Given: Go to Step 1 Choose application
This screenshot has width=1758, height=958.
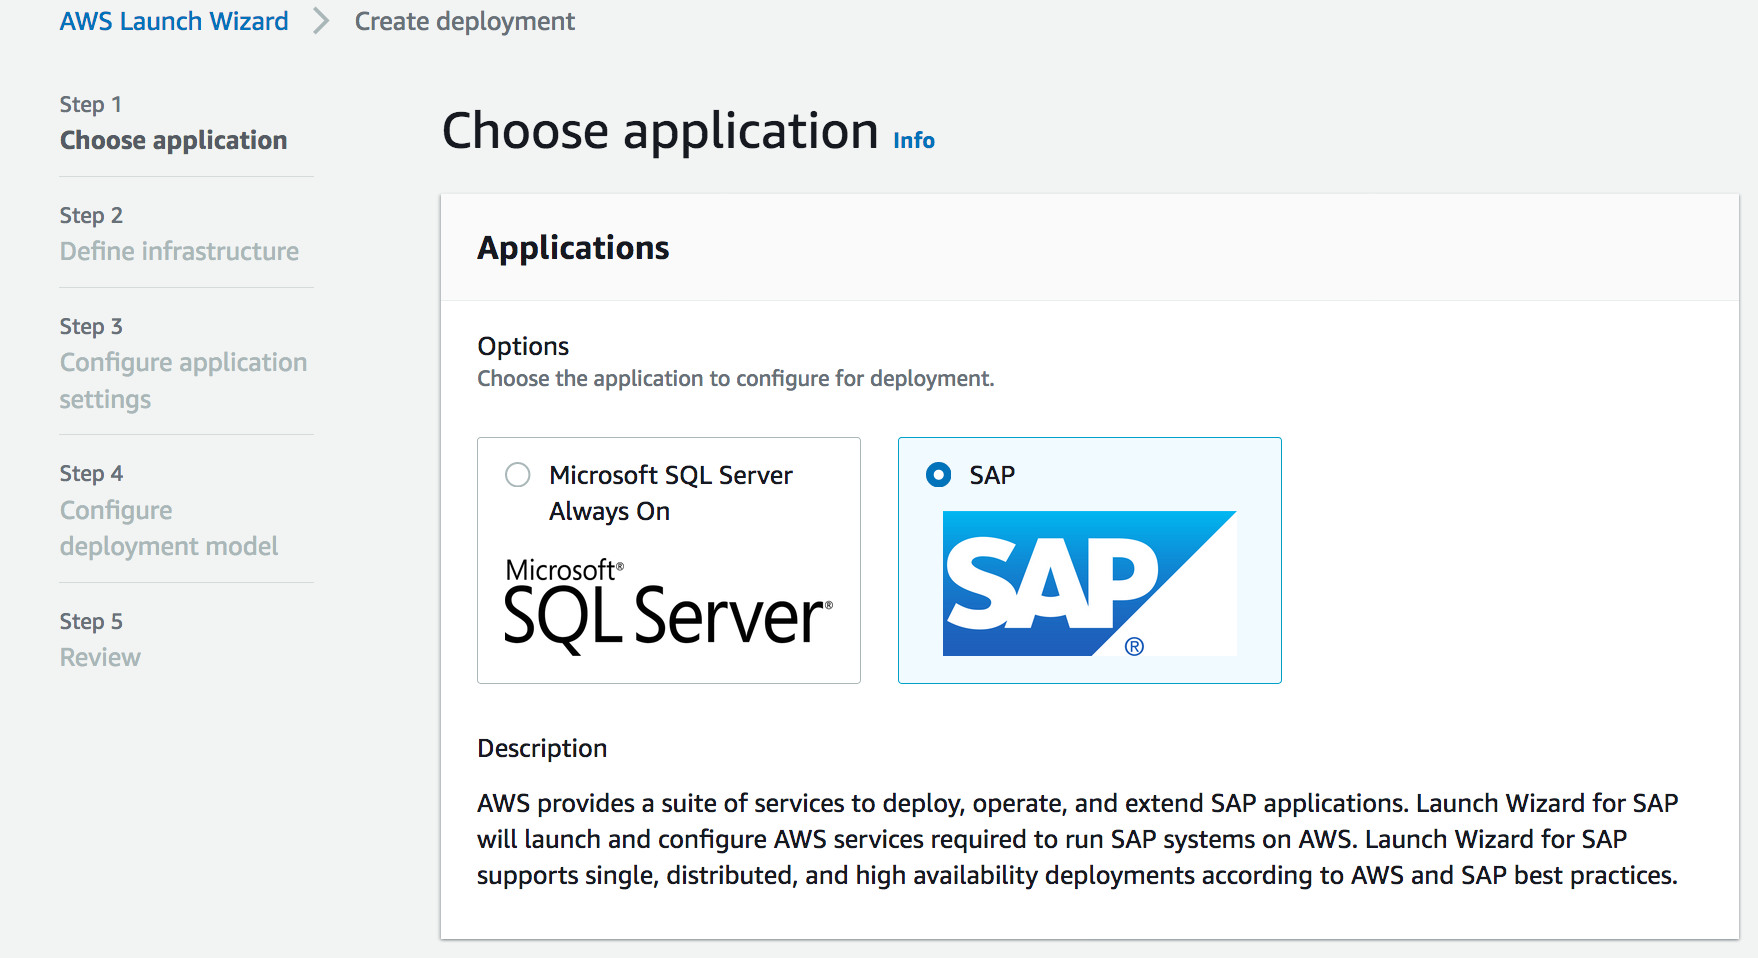Looking at the screenshot, I should click(x=173, y=140).
